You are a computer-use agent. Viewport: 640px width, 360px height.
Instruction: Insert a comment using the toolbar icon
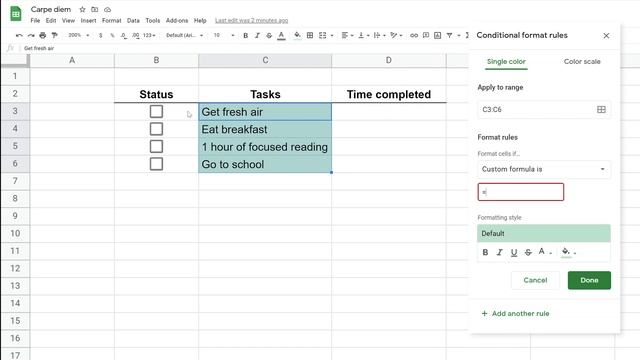pos(426,36)
